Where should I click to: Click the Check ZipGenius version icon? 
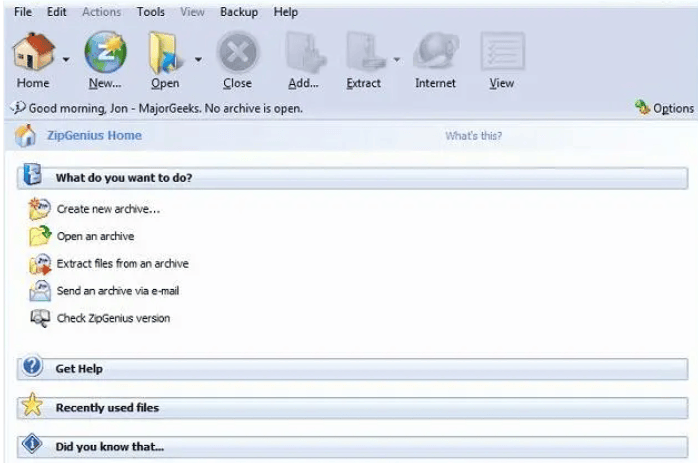coord(40,318)
